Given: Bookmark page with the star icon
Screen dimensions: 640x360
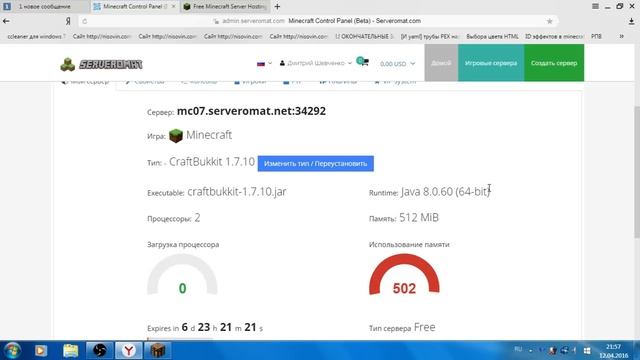Looking at the screenshot, I should coord(549,21).
